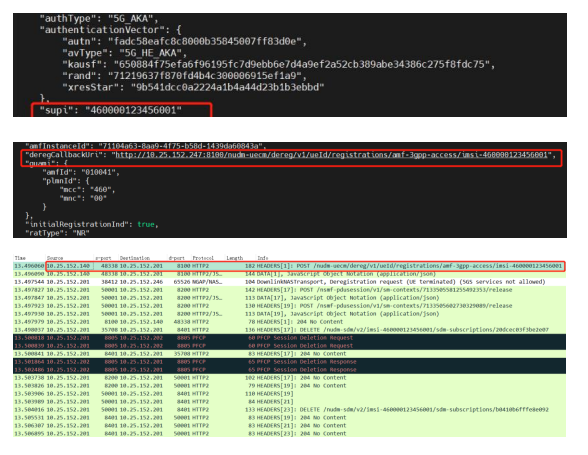
Task: Select packet row at time 13.505531
Action: [x=290, y=417]
